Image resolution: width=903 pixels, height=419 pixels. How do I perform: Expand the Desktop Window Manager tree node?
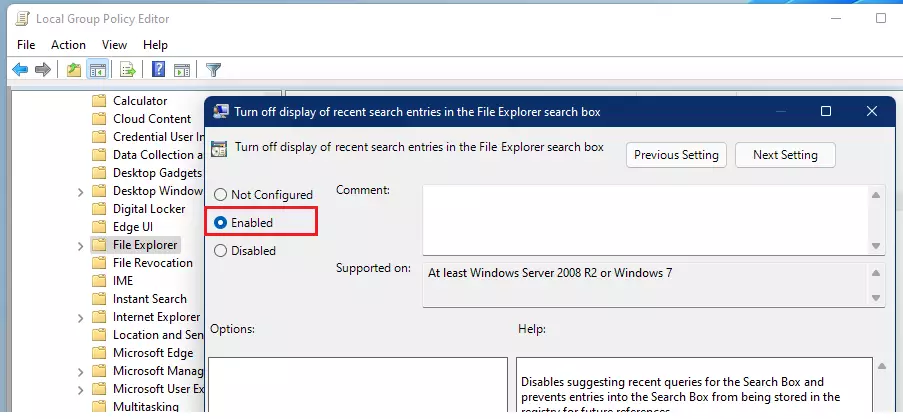pos(81,192)
